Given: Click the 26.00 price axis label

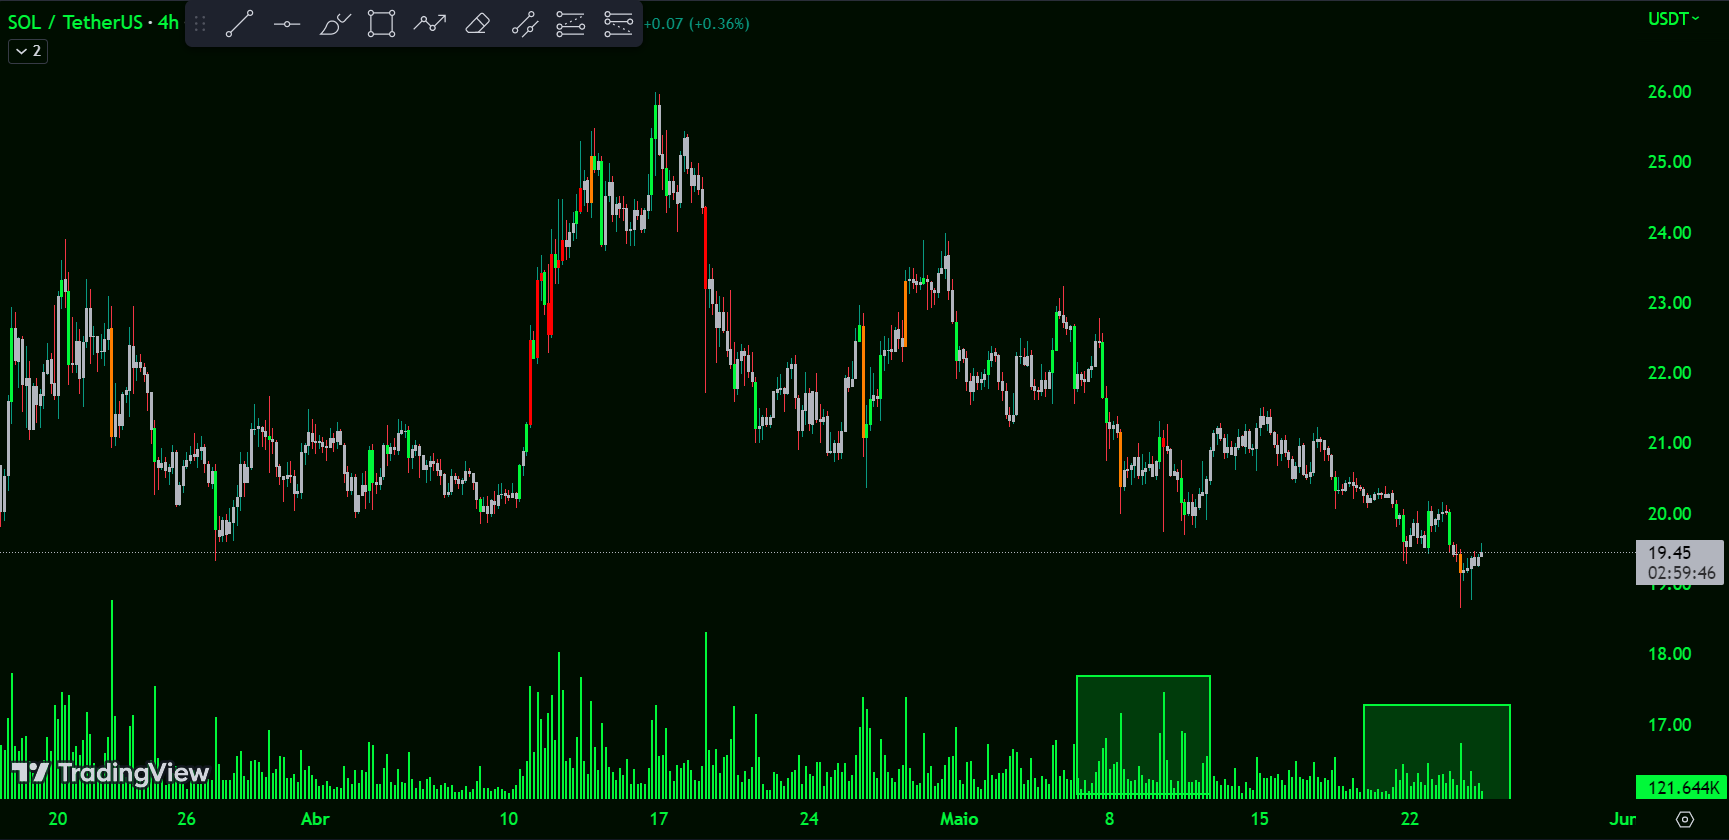Looking at the screenshot, I should tap(1670, 92).
